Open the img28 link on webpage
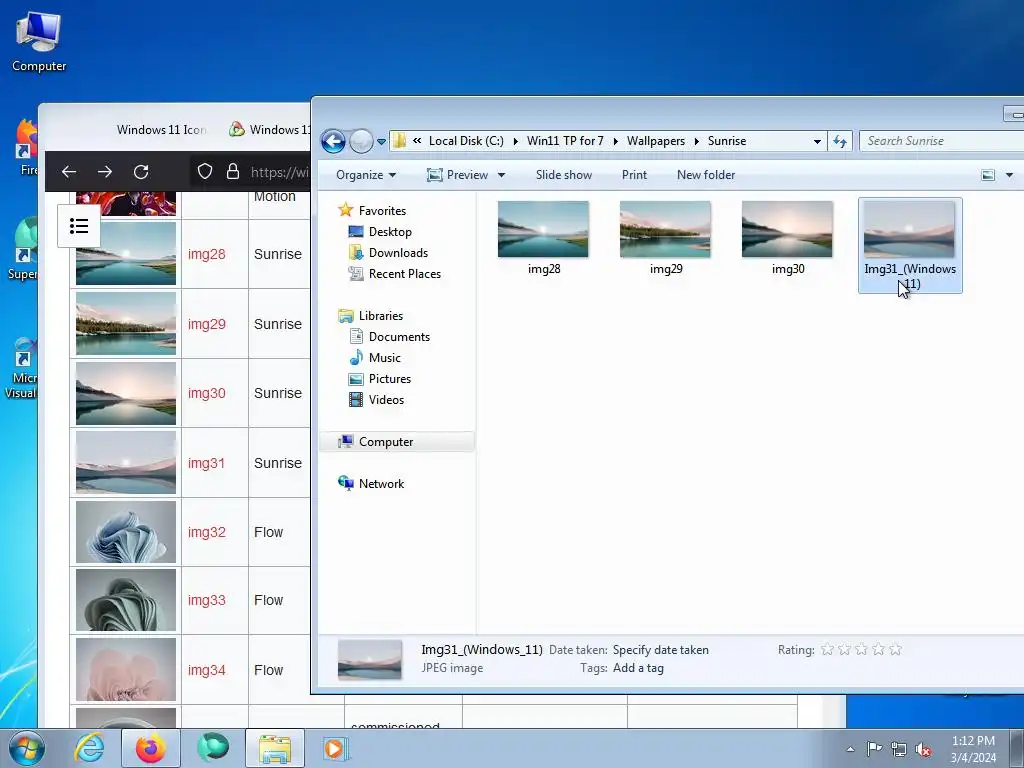The height and width of the screenshot is (768, 1024). 207,254
